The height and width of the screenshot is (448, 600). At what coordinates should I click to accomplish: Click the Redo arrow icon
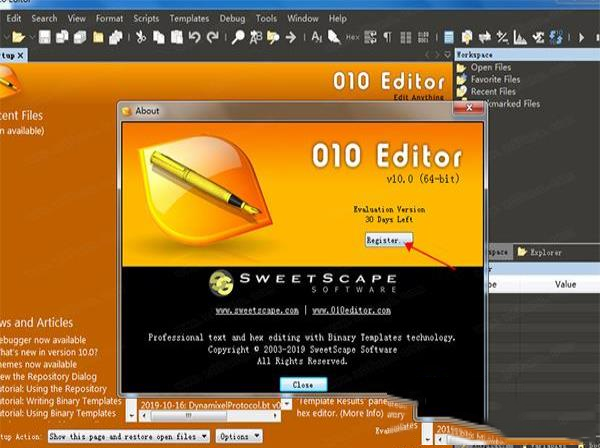pos(212,37)
